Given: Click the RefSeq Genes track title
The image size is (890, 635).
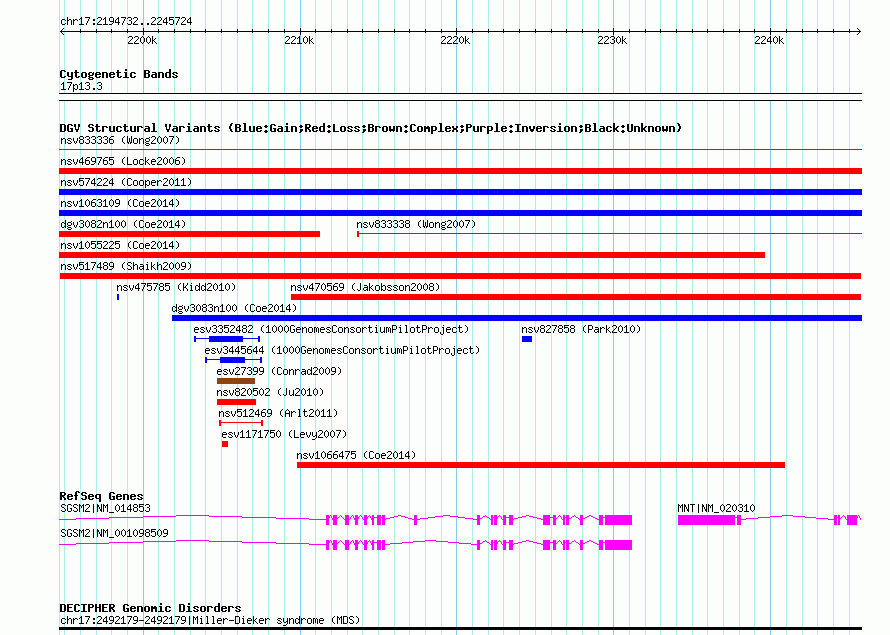Looking at the screenshot, I should point(102,496).
